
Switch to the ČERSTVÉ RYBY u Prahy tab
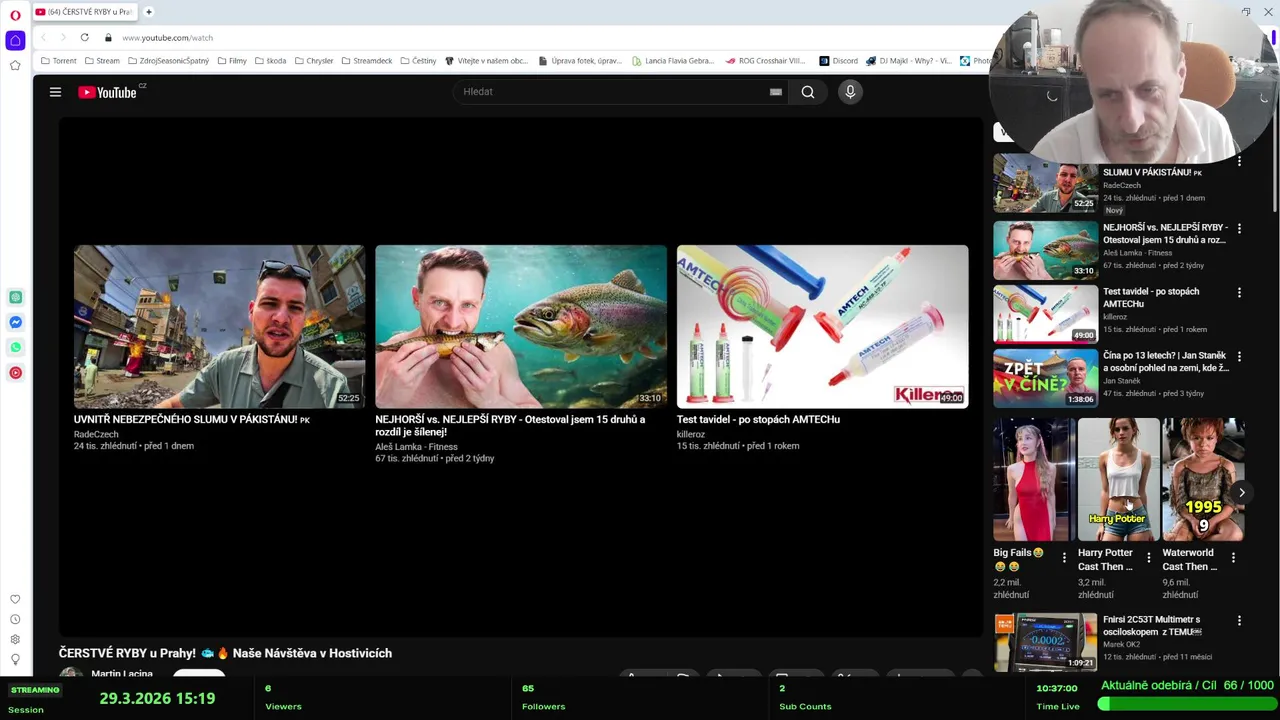coord(84,12)
